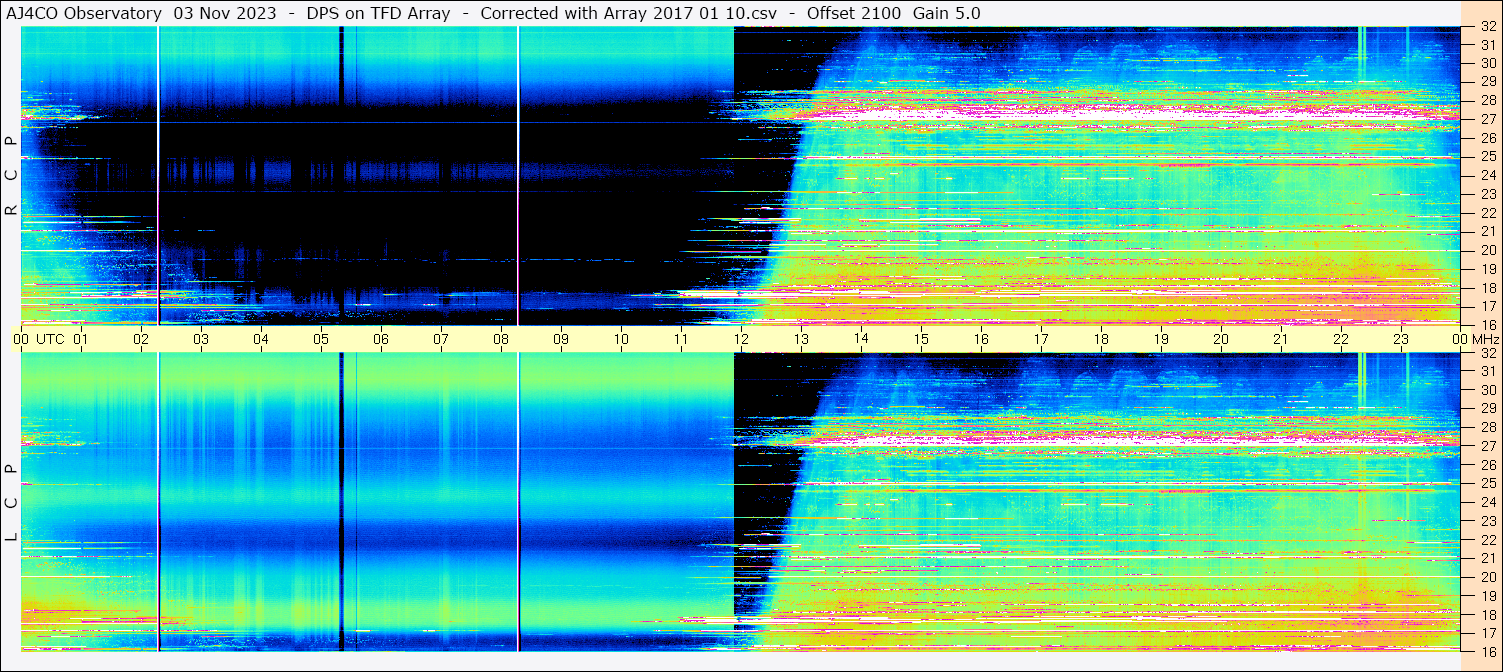
Task: Click the AJ4CO Observatory title text
Action: (x=83, y=13)
